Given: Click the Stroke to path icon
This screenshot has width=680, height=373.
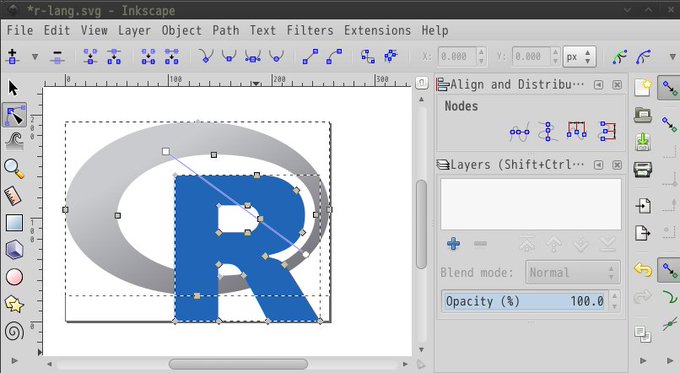Looking at the screenshot, I should [391, 56].
